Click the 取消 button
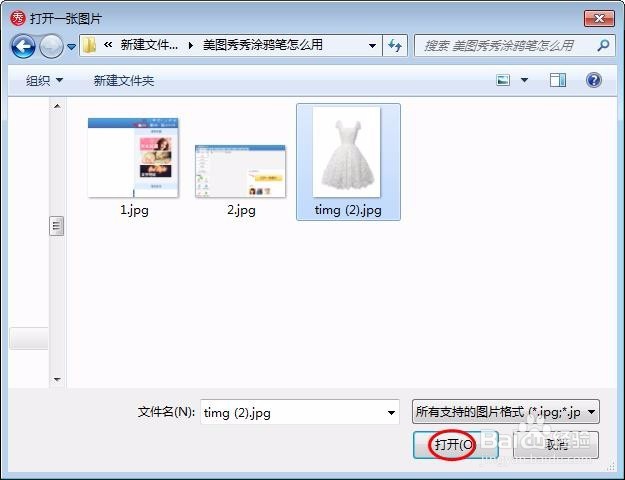 coord(556,445)
